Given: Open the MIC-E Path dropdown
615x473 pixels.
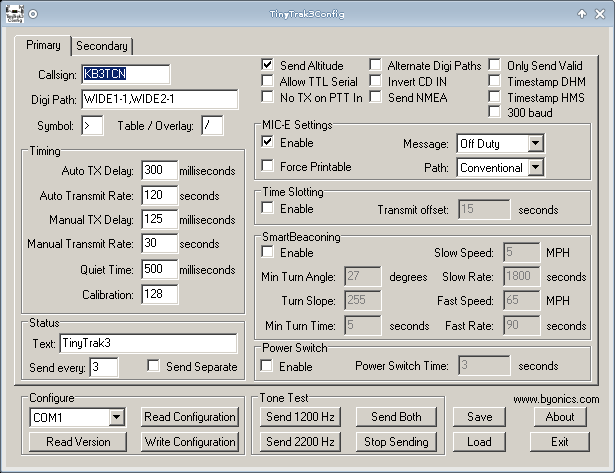Looking at the screenshot, I should coord(535,167).
